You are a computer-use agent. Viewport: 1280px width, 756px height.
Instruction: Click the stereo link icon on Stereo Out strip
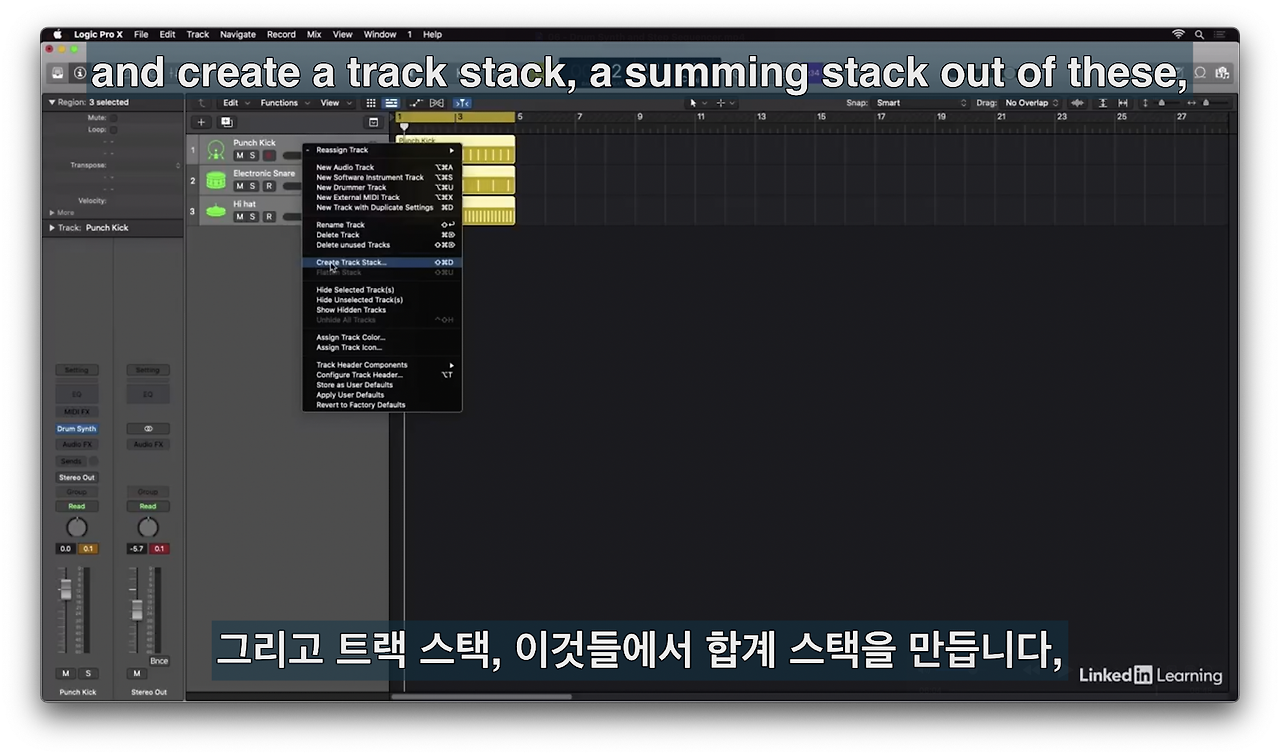pos(148,428)
